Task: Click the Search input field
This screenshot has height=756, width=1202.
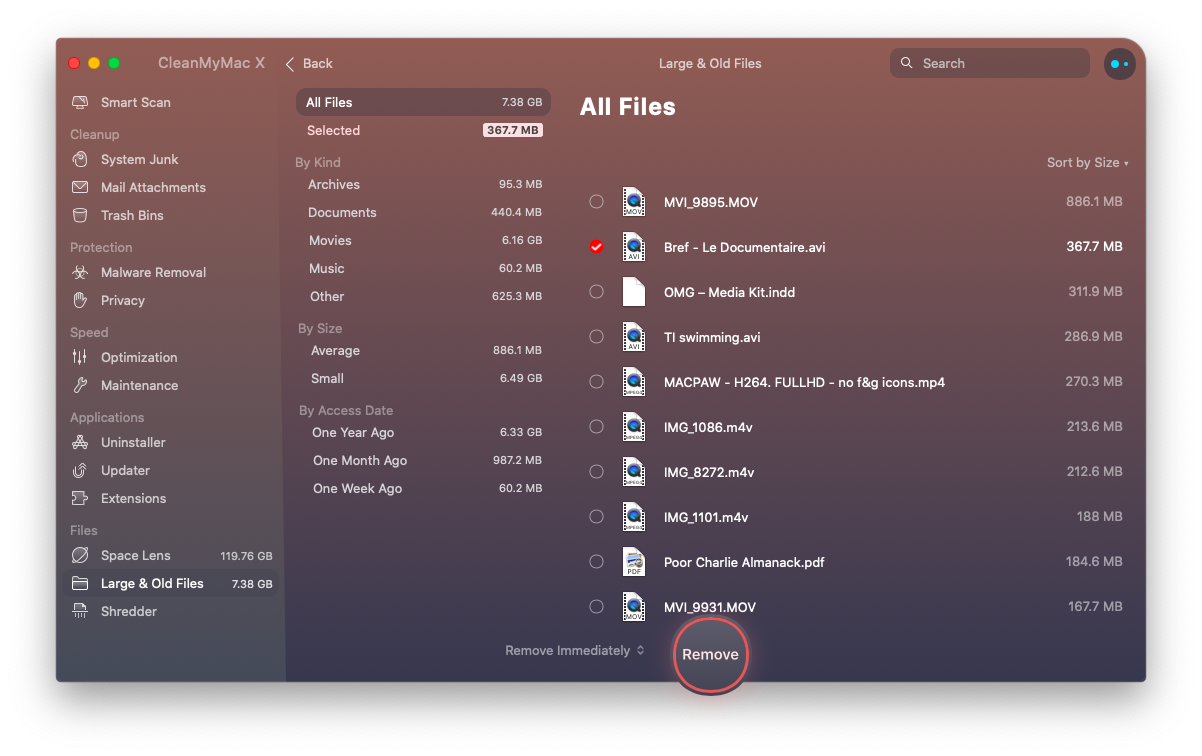Action: coord(990,63)
